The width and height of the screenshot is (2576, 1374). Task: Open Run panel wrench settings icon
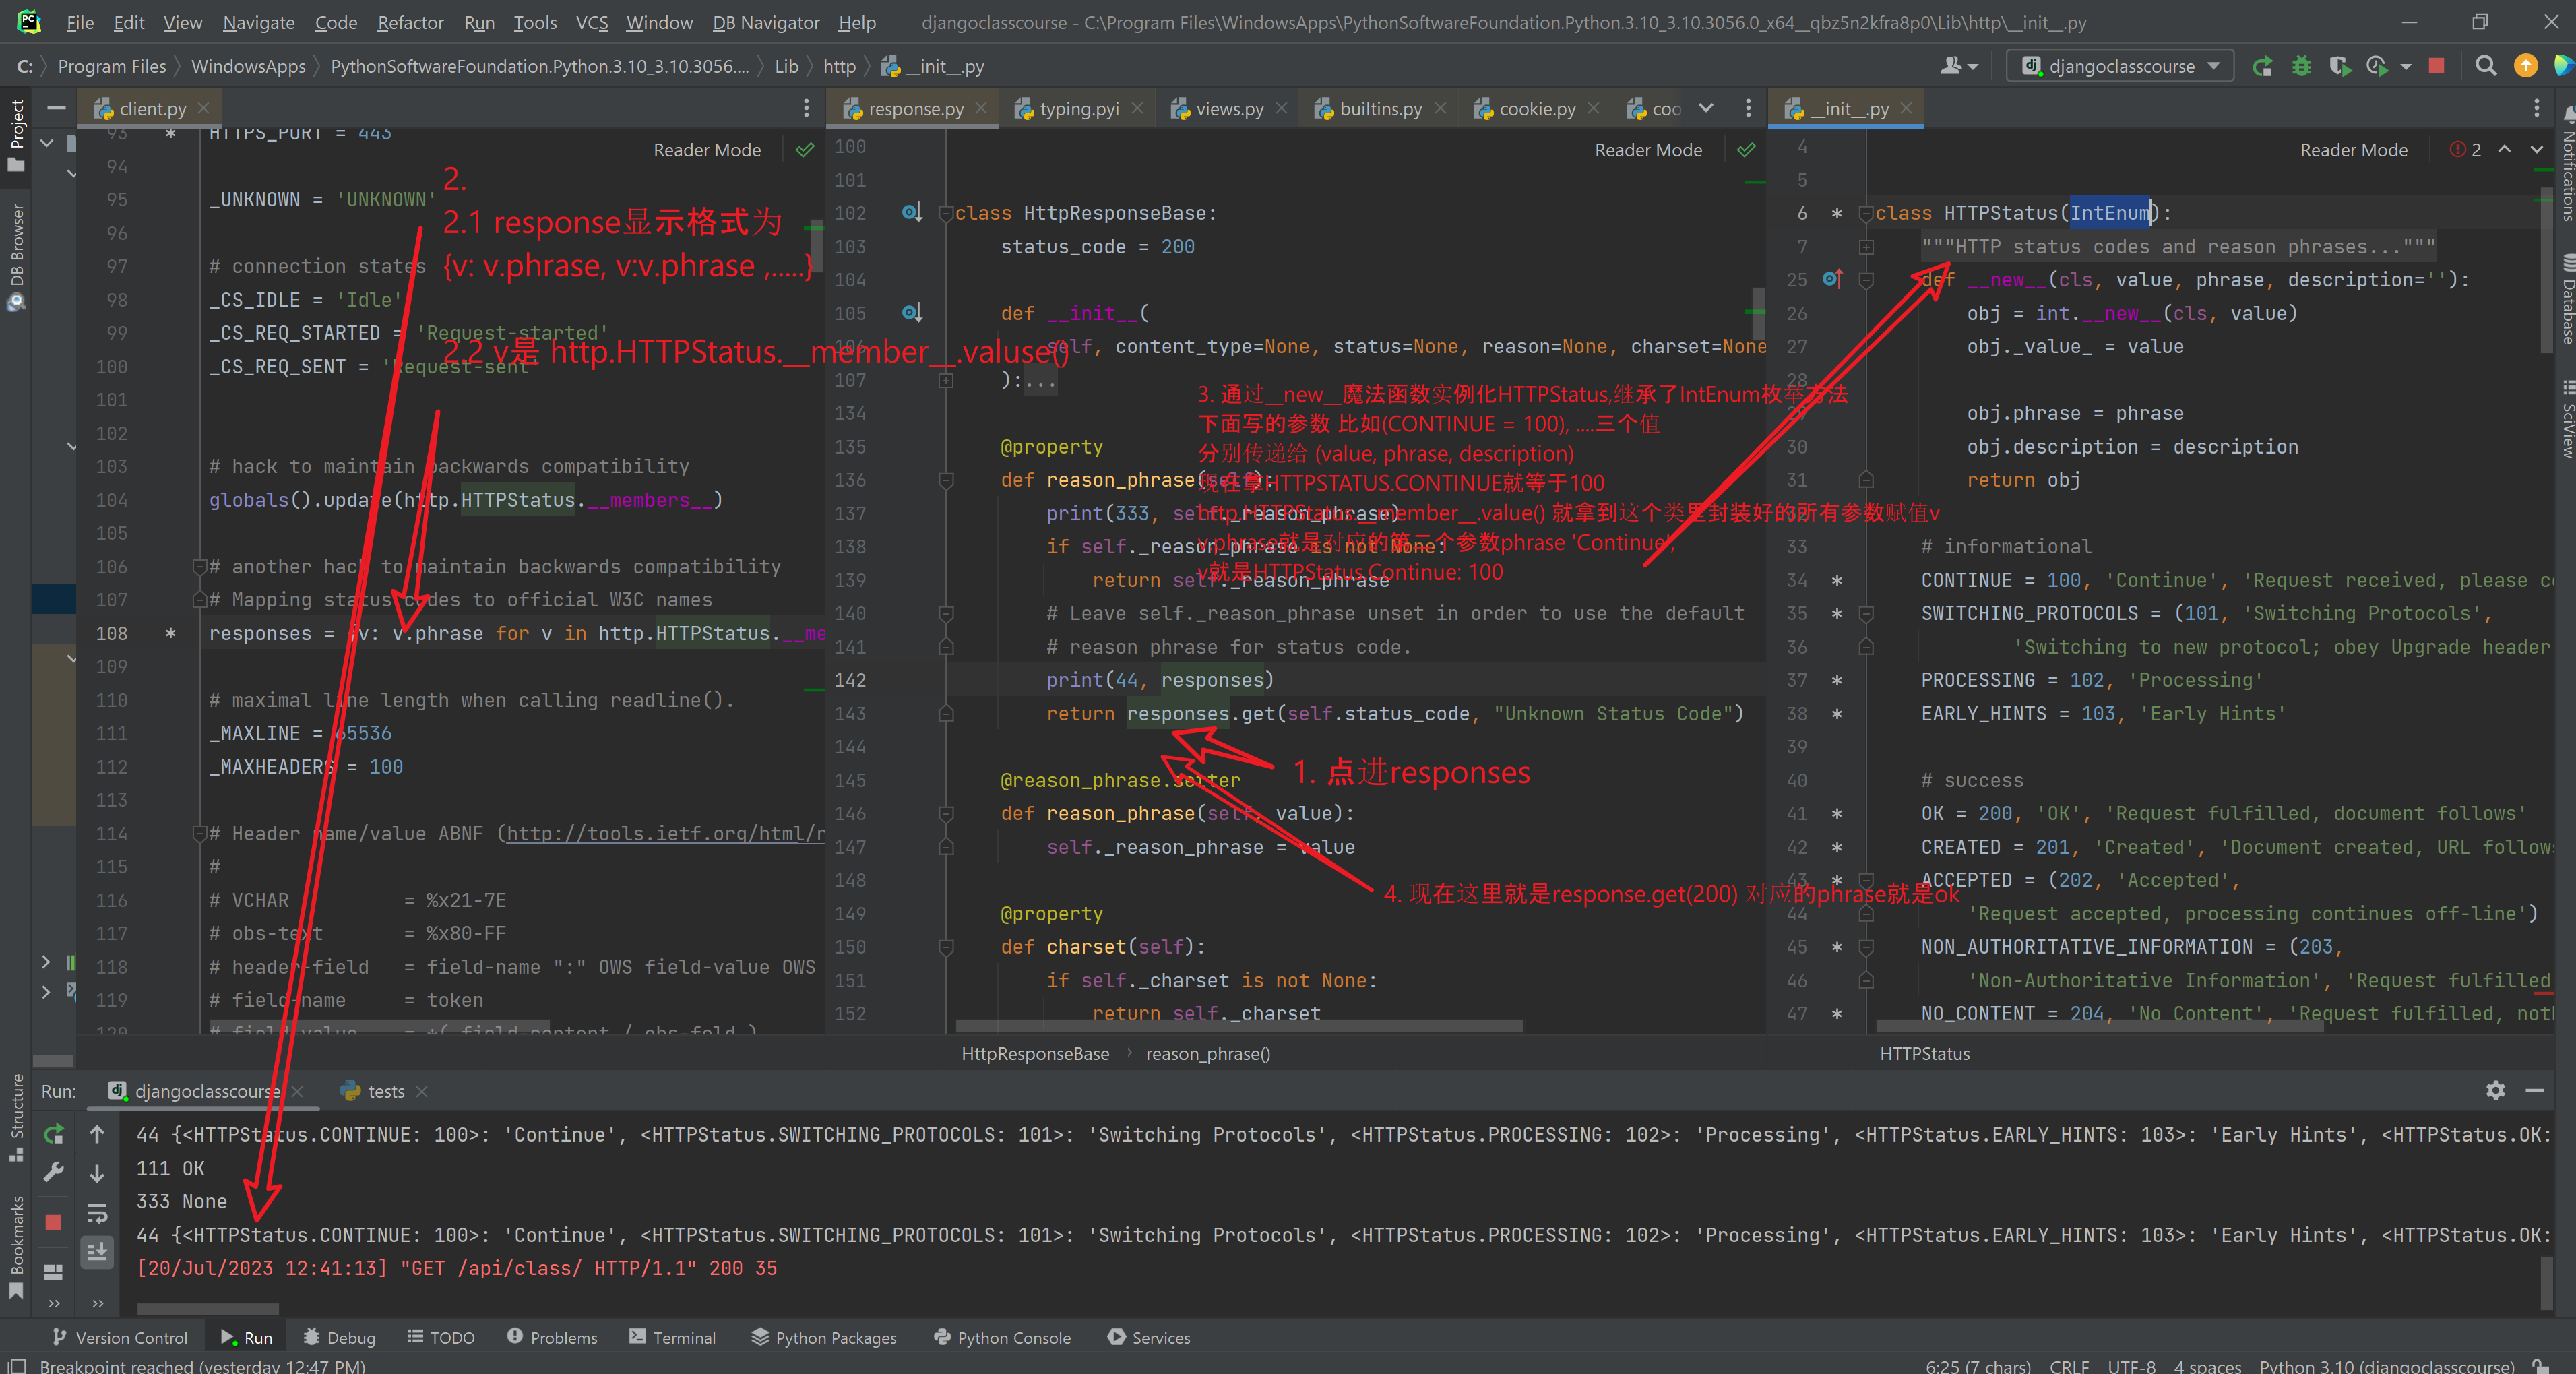(54, 1171)
